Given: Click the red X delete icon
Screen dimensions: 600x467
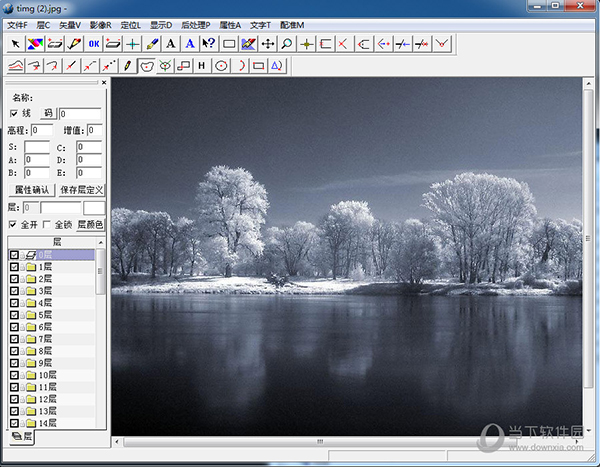Looking at the screenshot, I should tap(343, 44).
